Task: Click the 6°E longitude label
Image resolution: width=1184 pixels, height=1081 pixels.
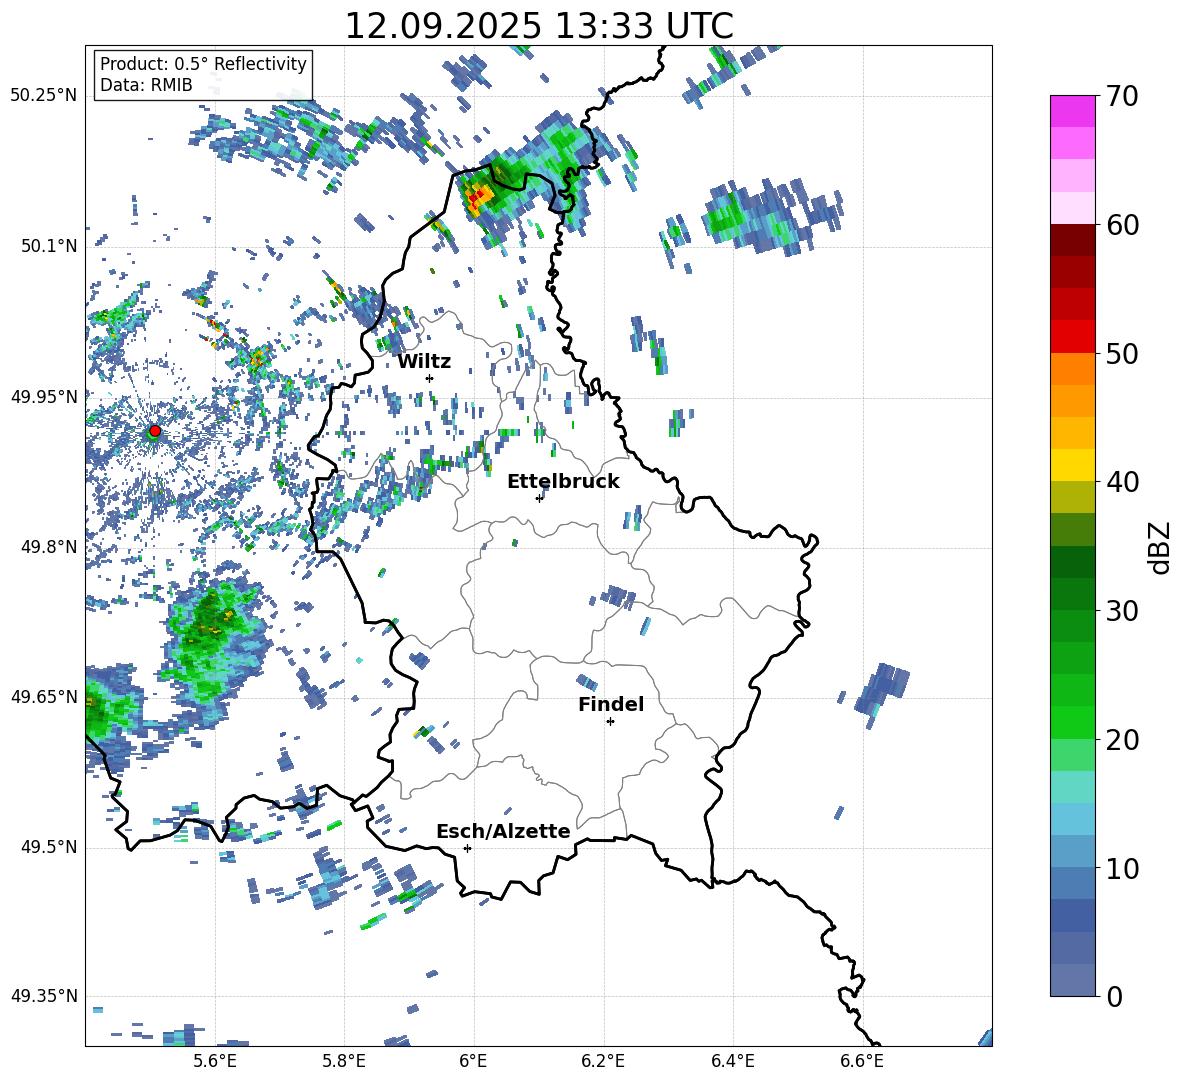Action: [x=473, y=1061]
